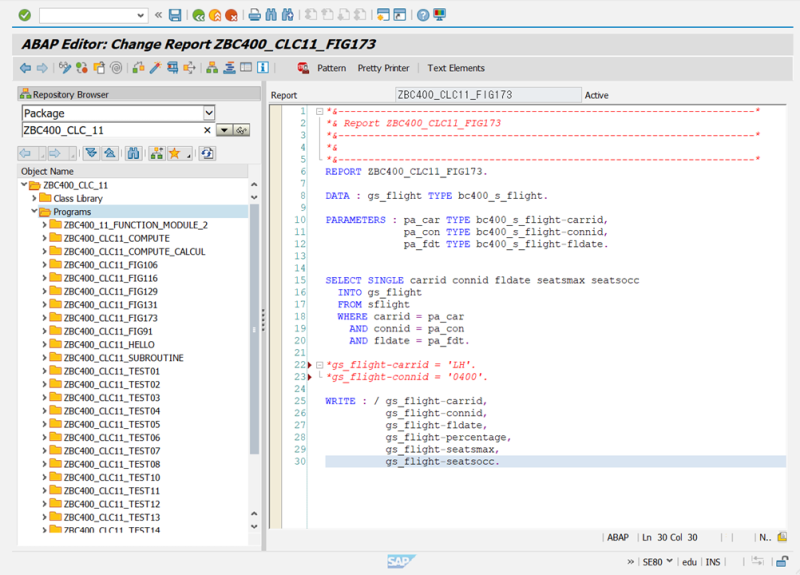
Task: Click the blue forward arrow in editor toolbar
Action: (x=42, y=68)
